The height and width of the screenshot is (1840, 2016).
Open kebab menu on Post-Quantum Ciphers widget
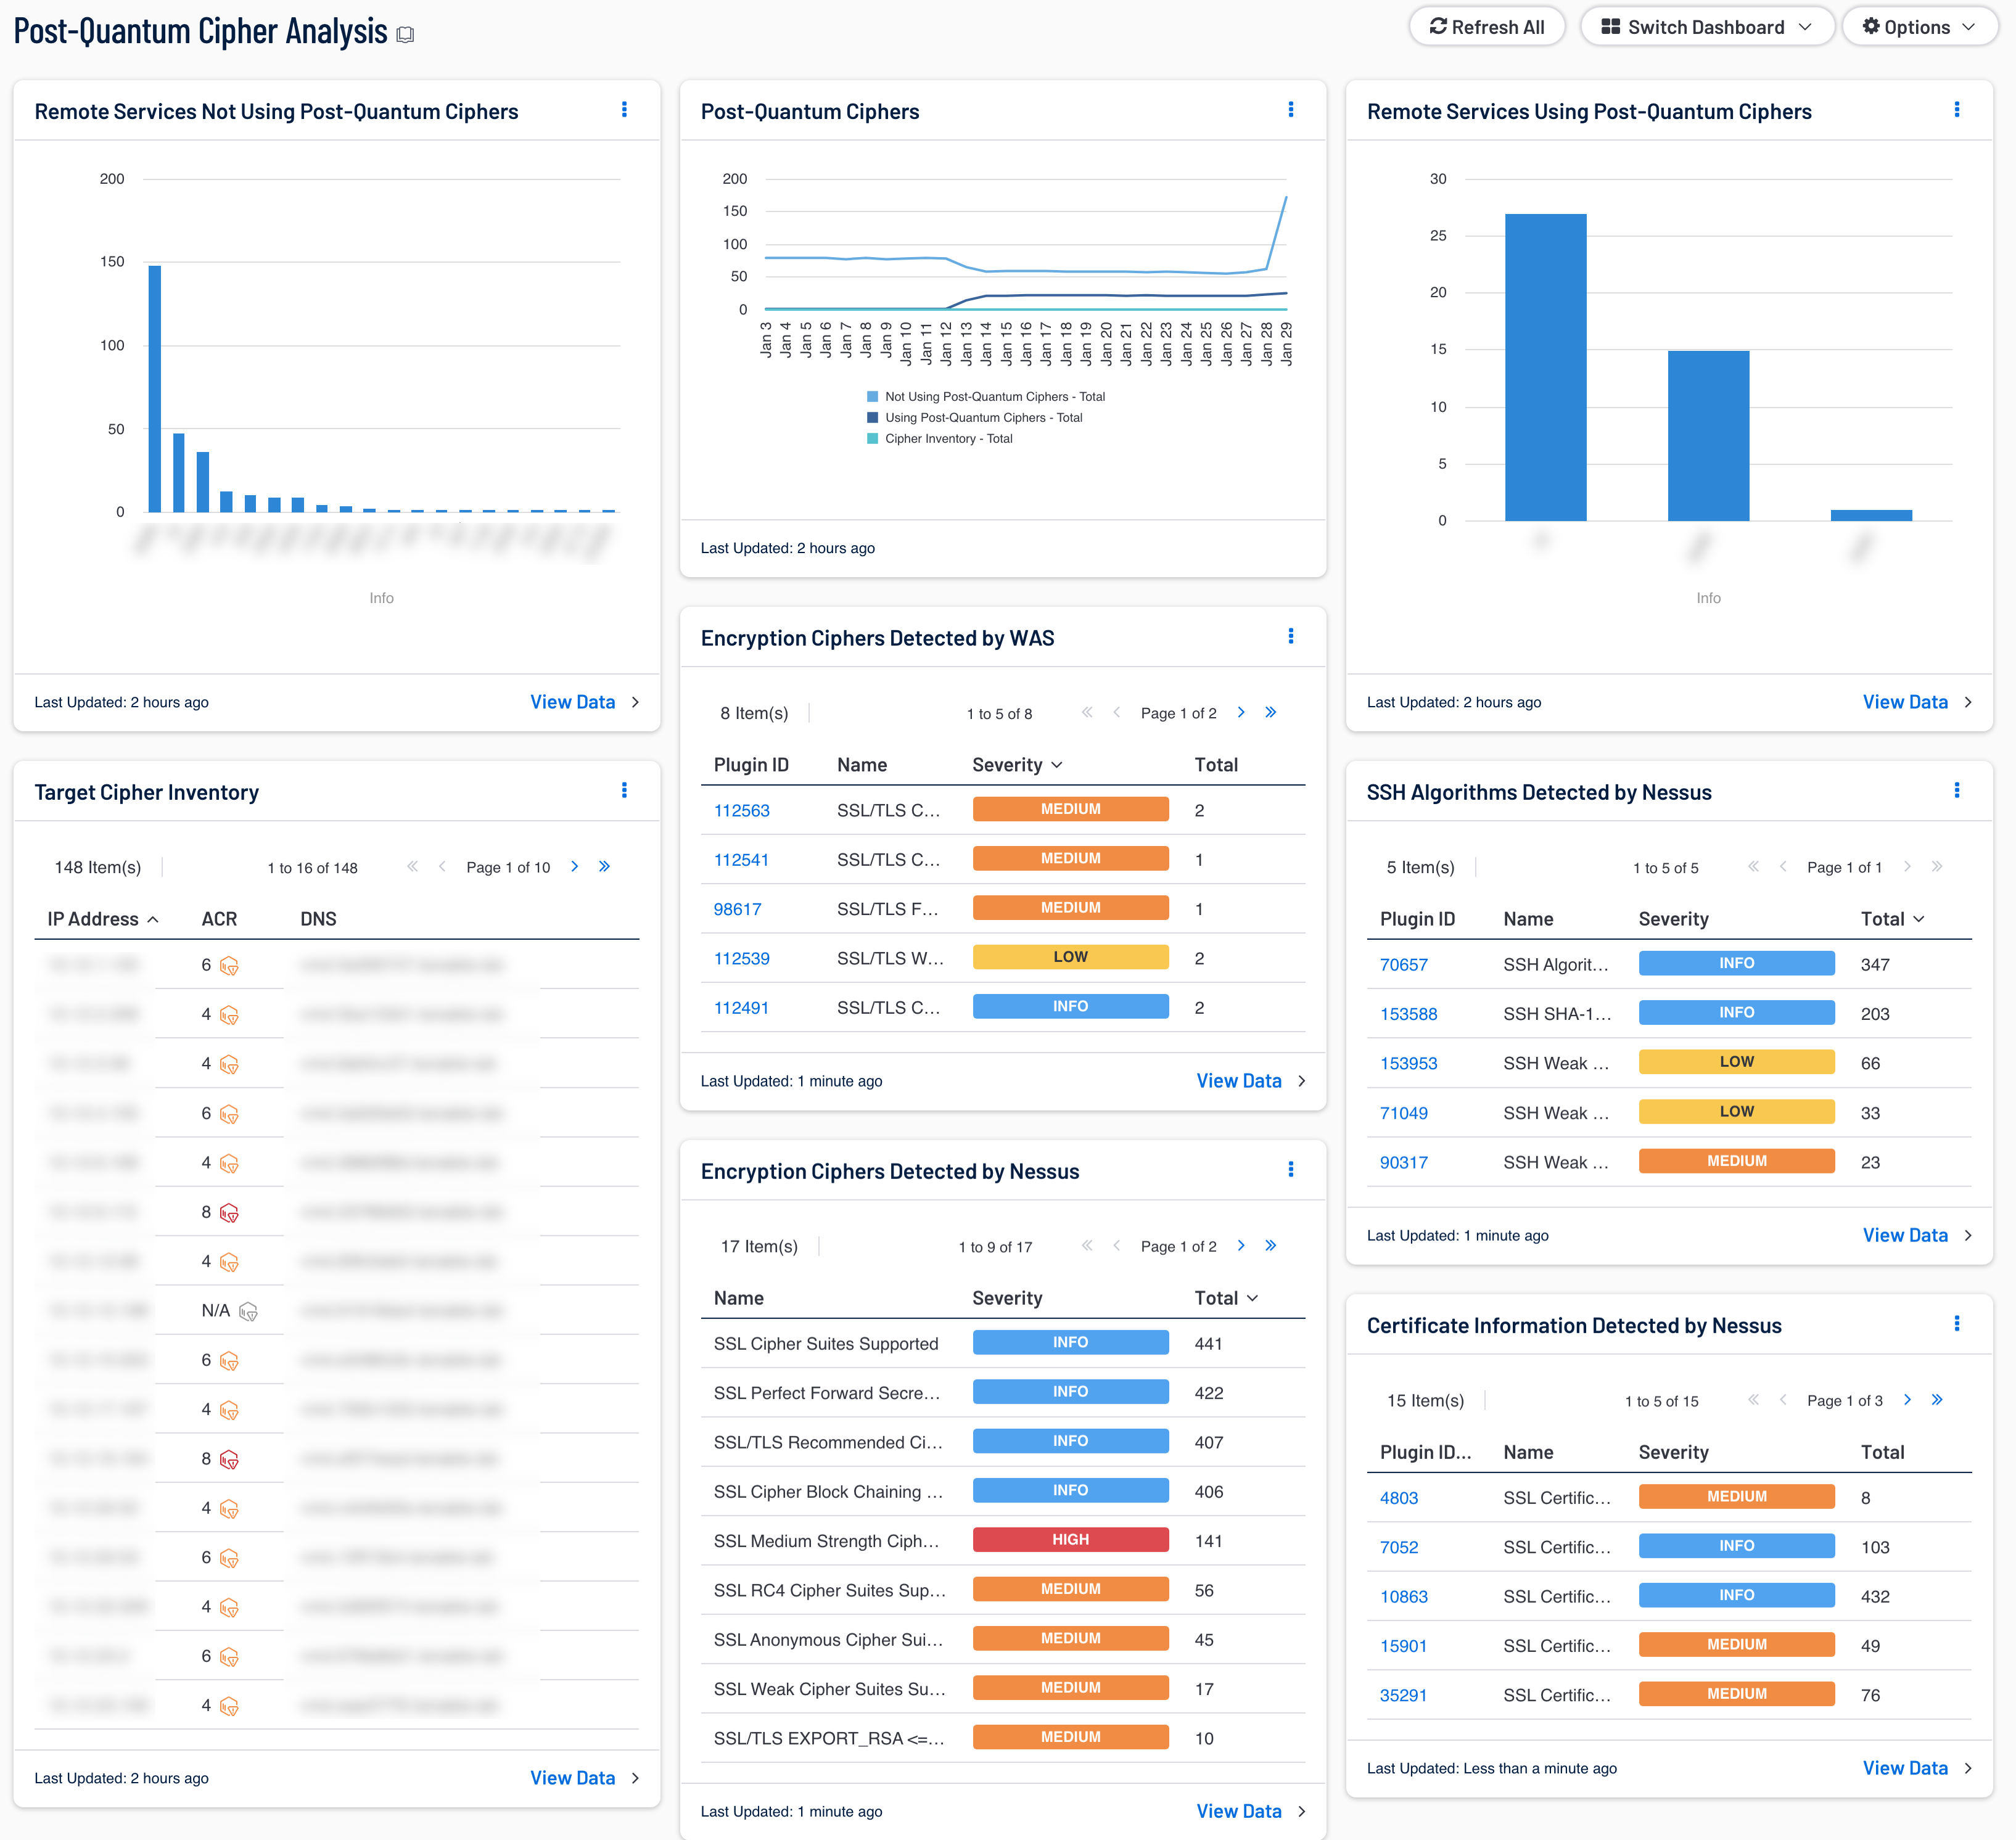pyautogui.click(x=1290, y=110)
